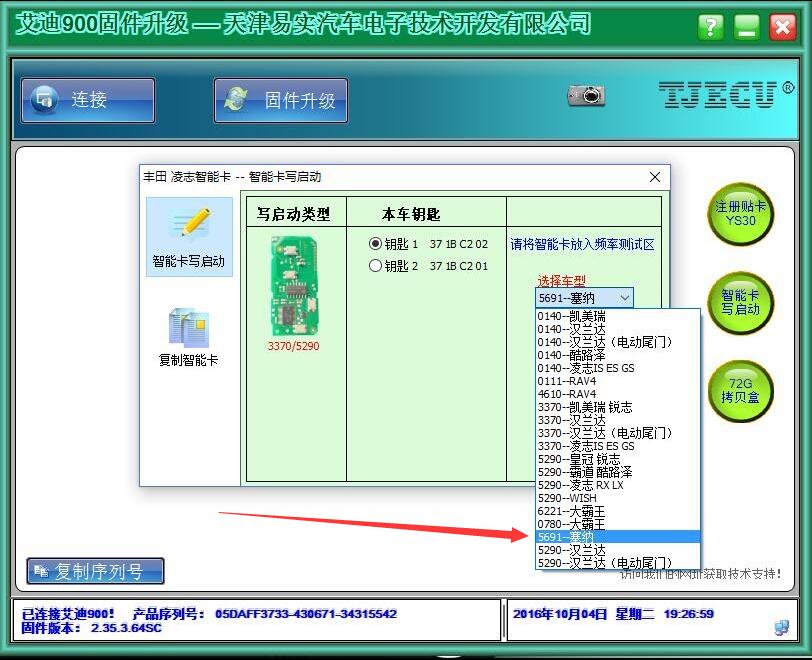Choose 5290--霸道 酷路泽 option
The height and width of the screenshot is (660, 812).
pyautogui.click(x=618, y=472)
